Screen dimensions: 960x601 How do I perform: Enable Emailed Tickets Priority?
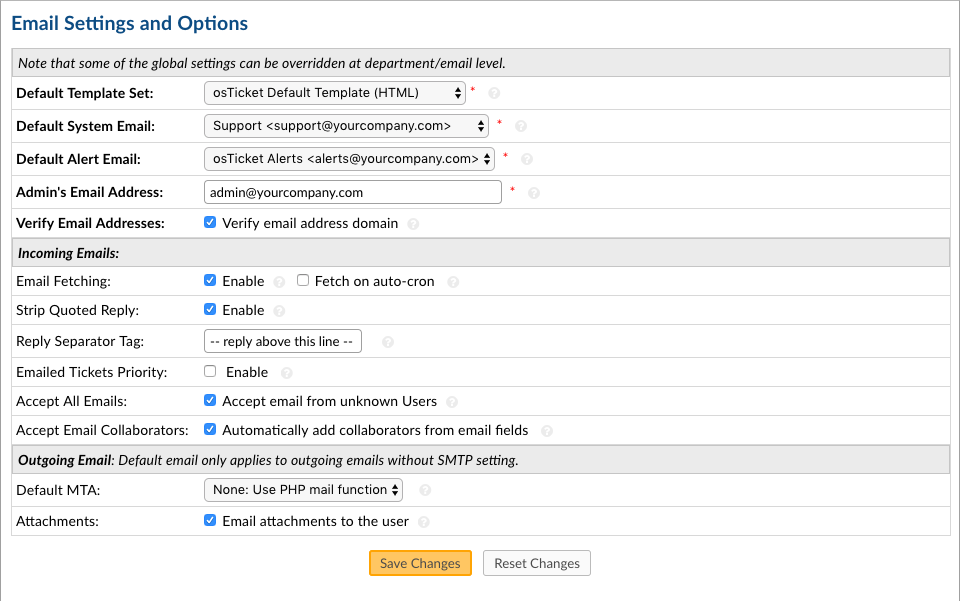210,371
